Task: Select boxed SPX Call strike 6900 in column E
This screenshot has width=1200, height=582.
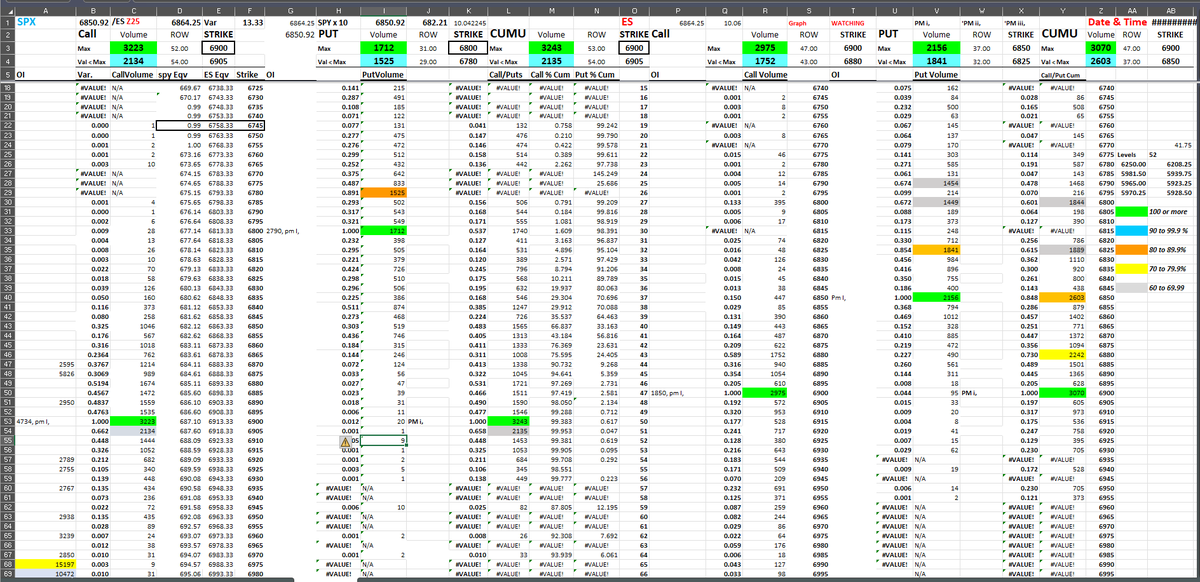Action: pos(218,47)
